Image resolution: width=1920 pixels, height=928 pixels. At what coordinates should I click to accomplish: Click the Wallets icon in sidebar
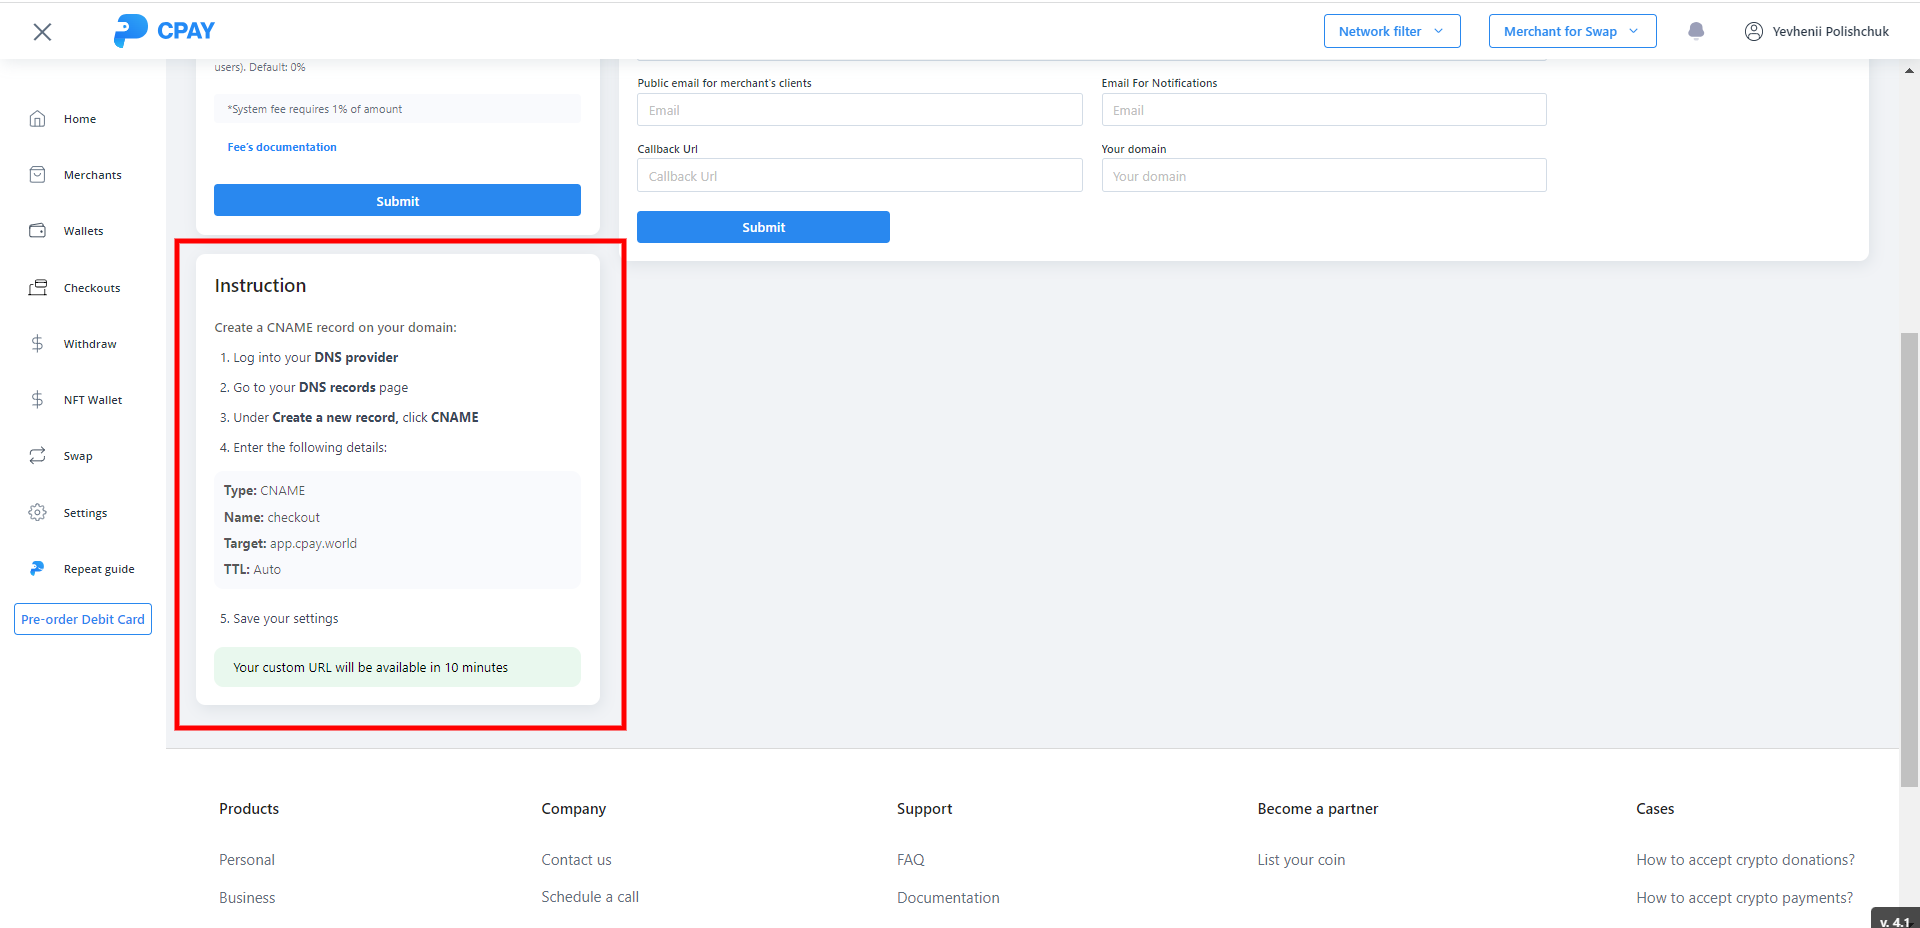[38, 231]
